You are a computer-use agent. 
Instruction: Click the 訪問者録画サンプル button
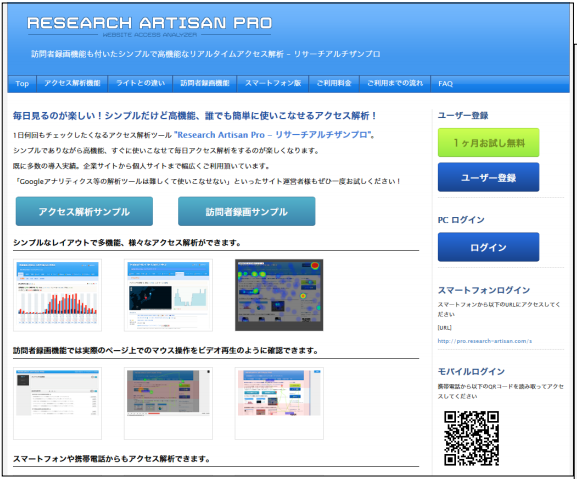(247, 212)
